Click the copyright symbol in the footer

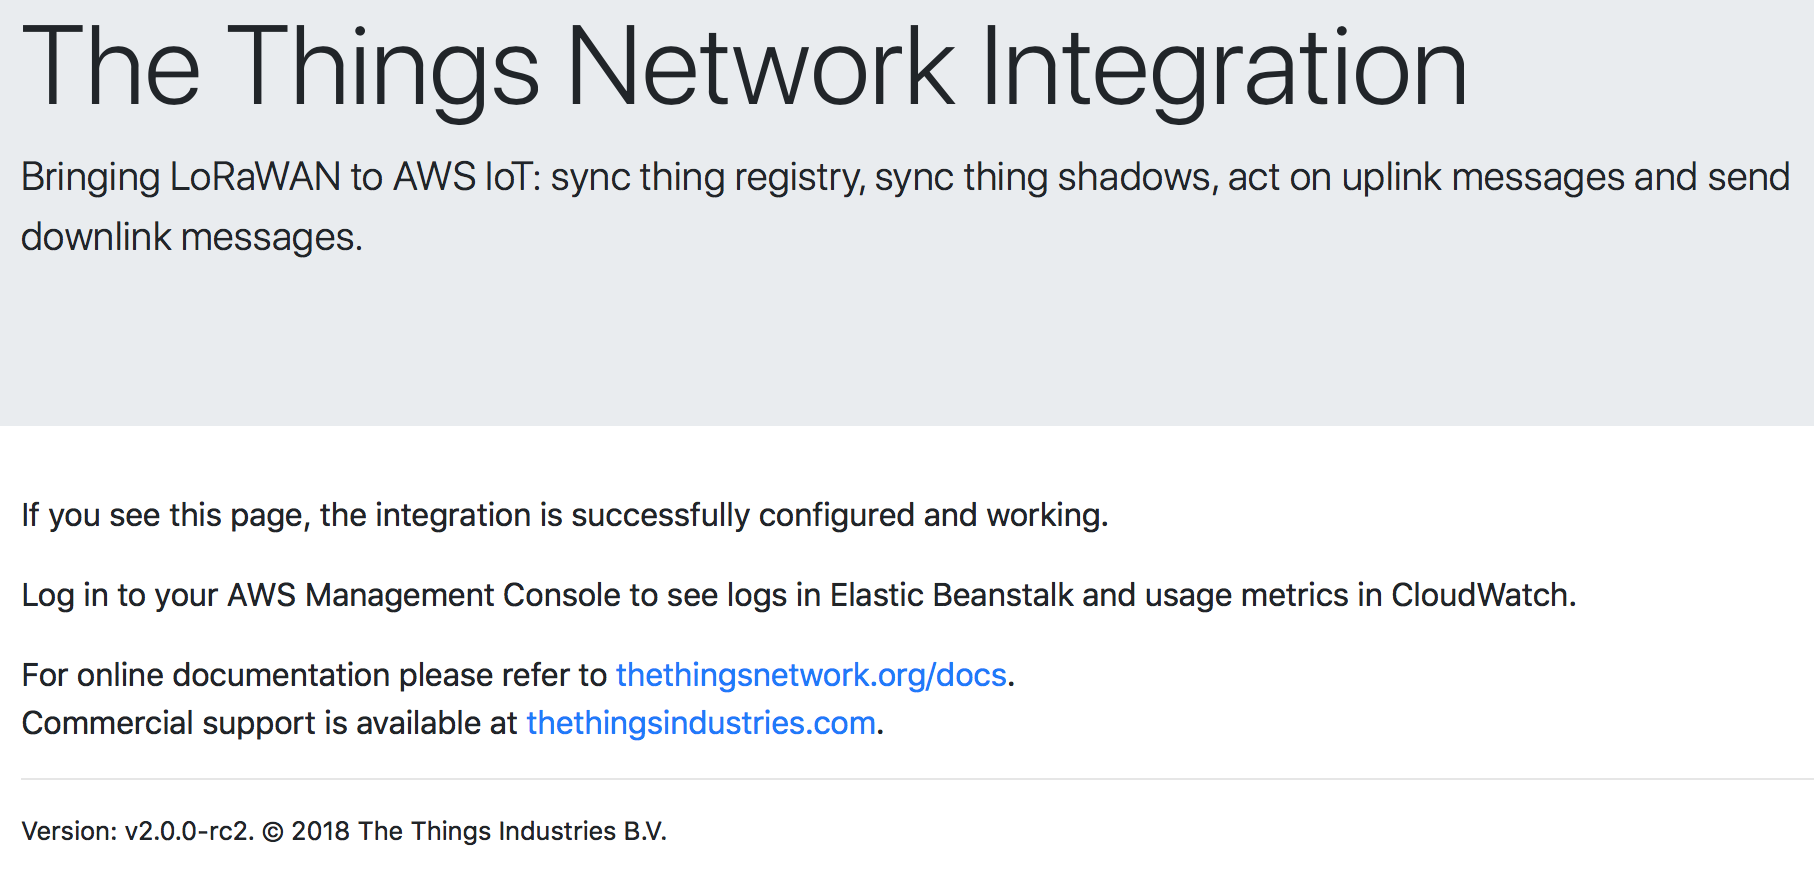[x=272, y=832]
